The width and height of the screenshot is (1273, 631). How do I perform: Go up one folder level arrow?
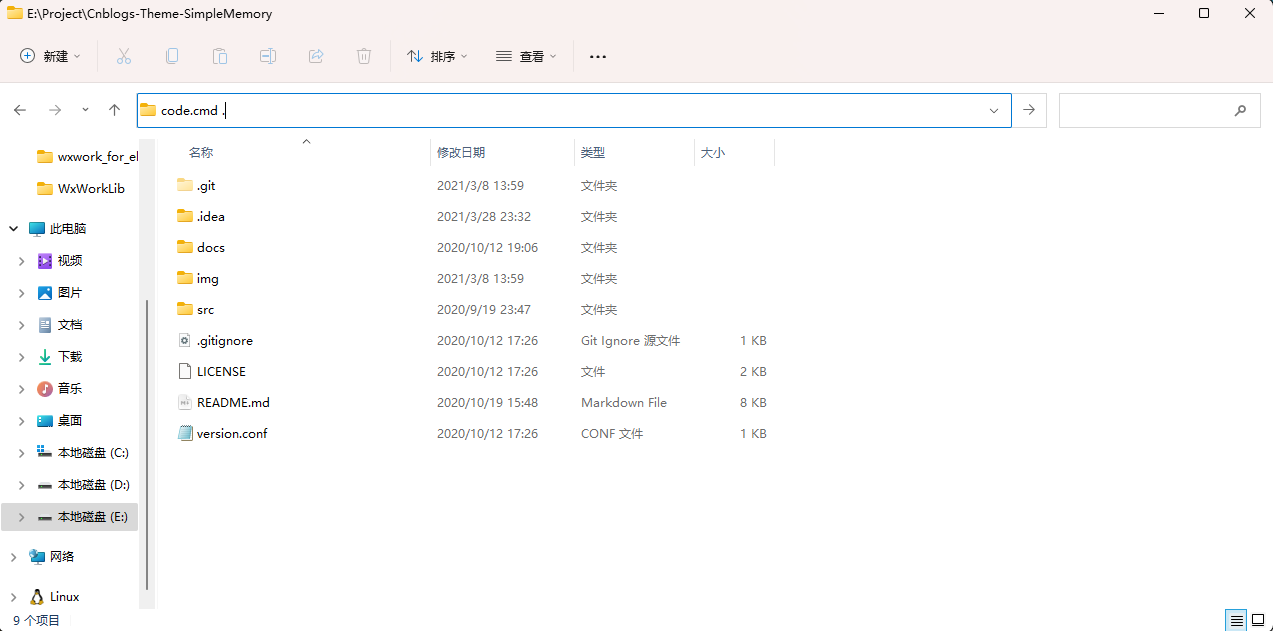114,110
